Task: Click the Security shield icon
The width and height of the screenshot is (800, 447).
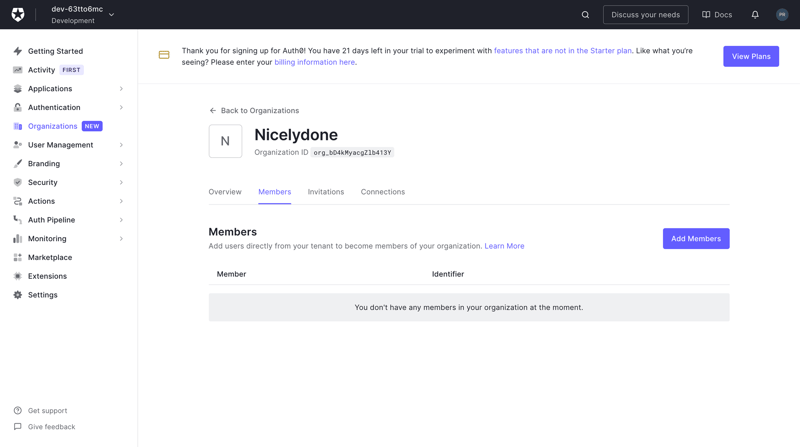Action: (x=18, y=182)
